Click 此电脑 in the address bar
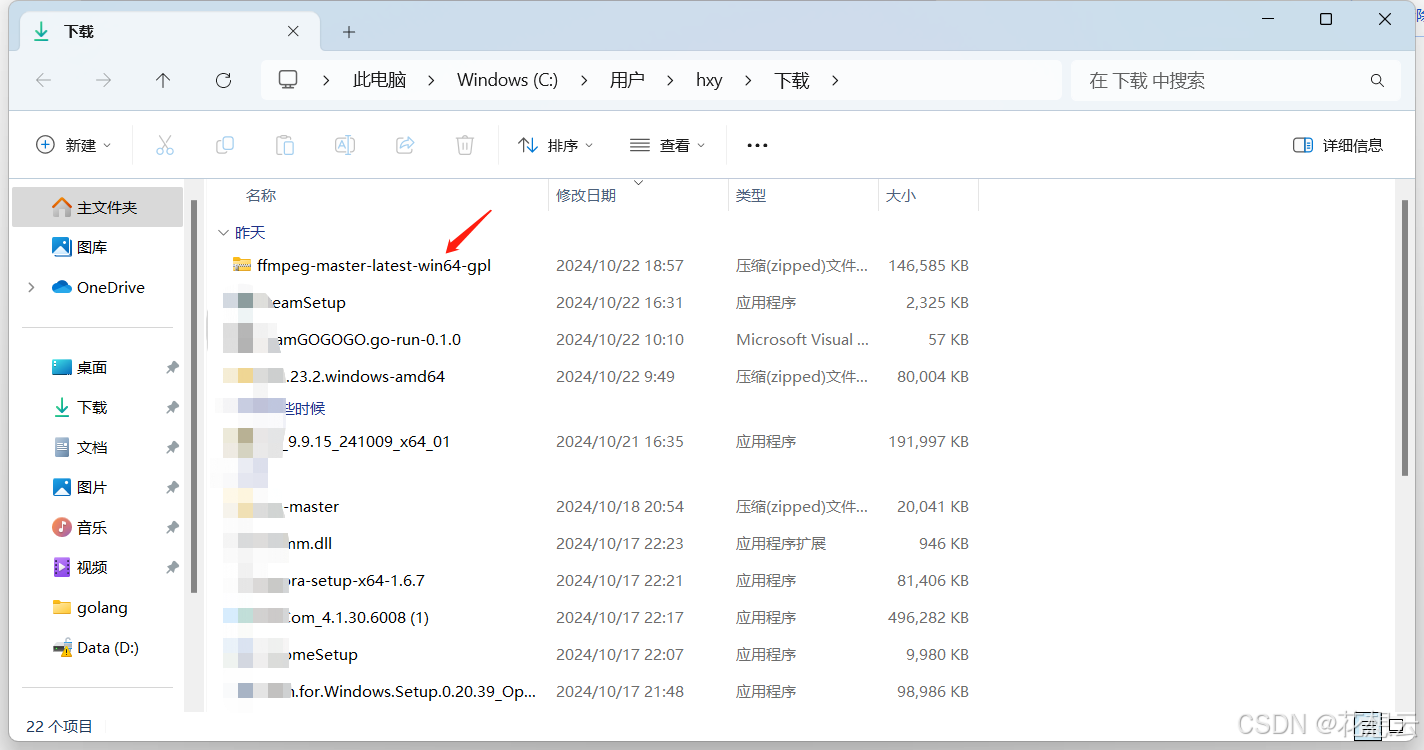This screenshot has height=750, width=1424. tap(380, 80)
